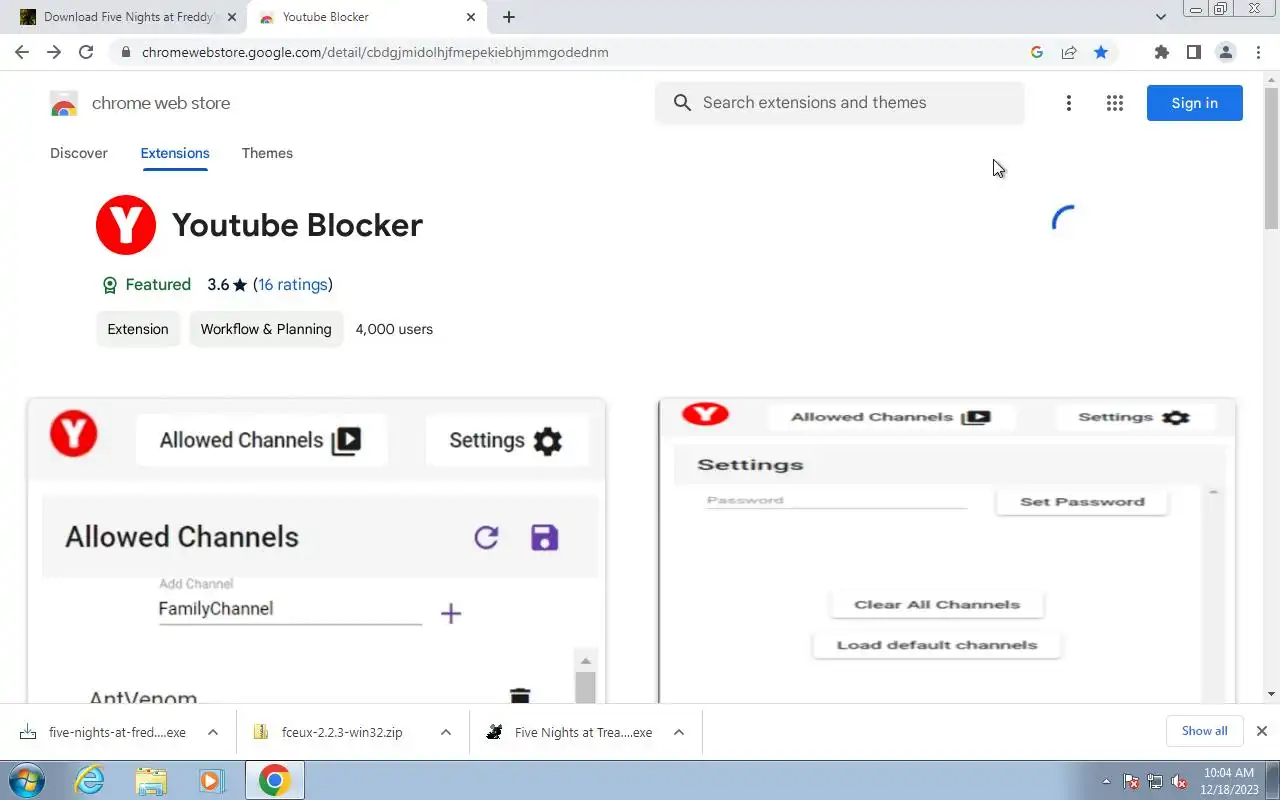Open the Action Center flag icon

[1131, 781]
